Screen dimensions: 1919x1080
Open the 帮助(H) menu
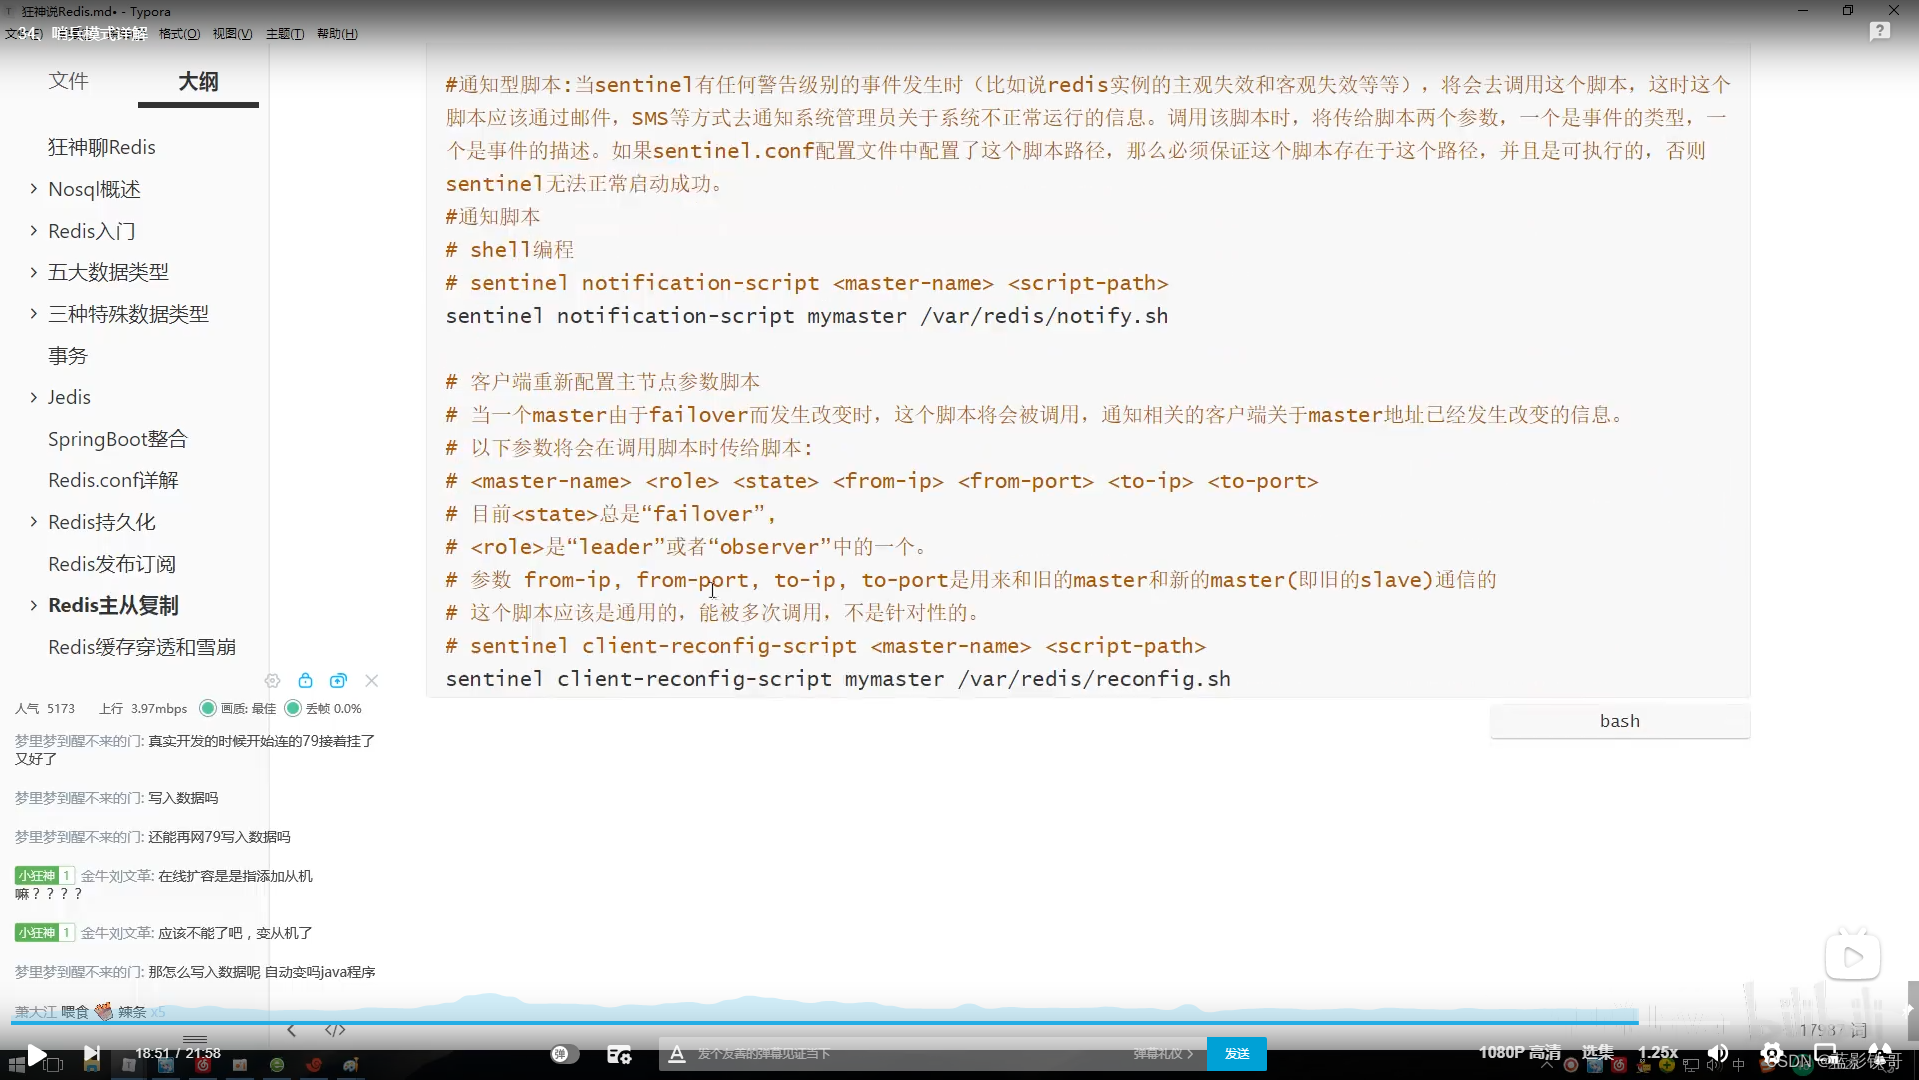(337, 34)
